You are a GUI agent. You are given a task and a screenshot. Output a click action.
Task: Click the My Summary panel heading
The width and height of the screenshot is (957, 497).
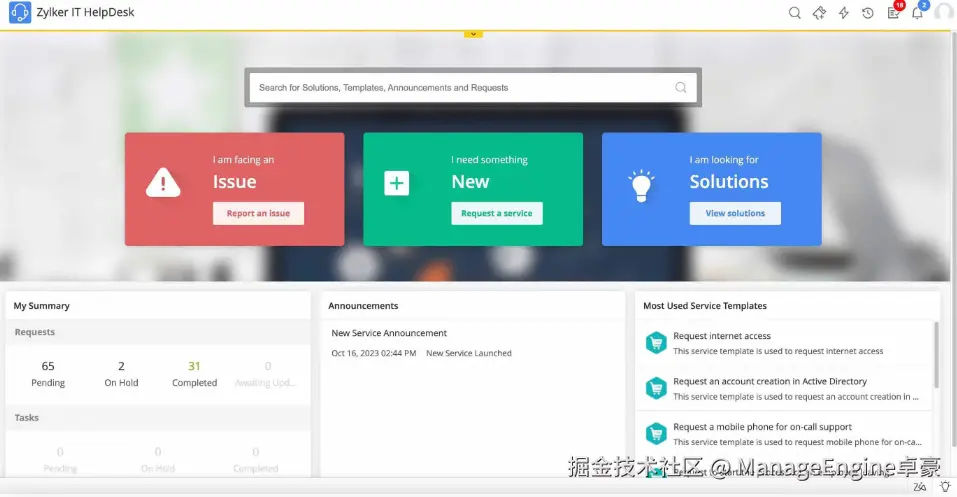pyautogui.click(x=42, y=306)
